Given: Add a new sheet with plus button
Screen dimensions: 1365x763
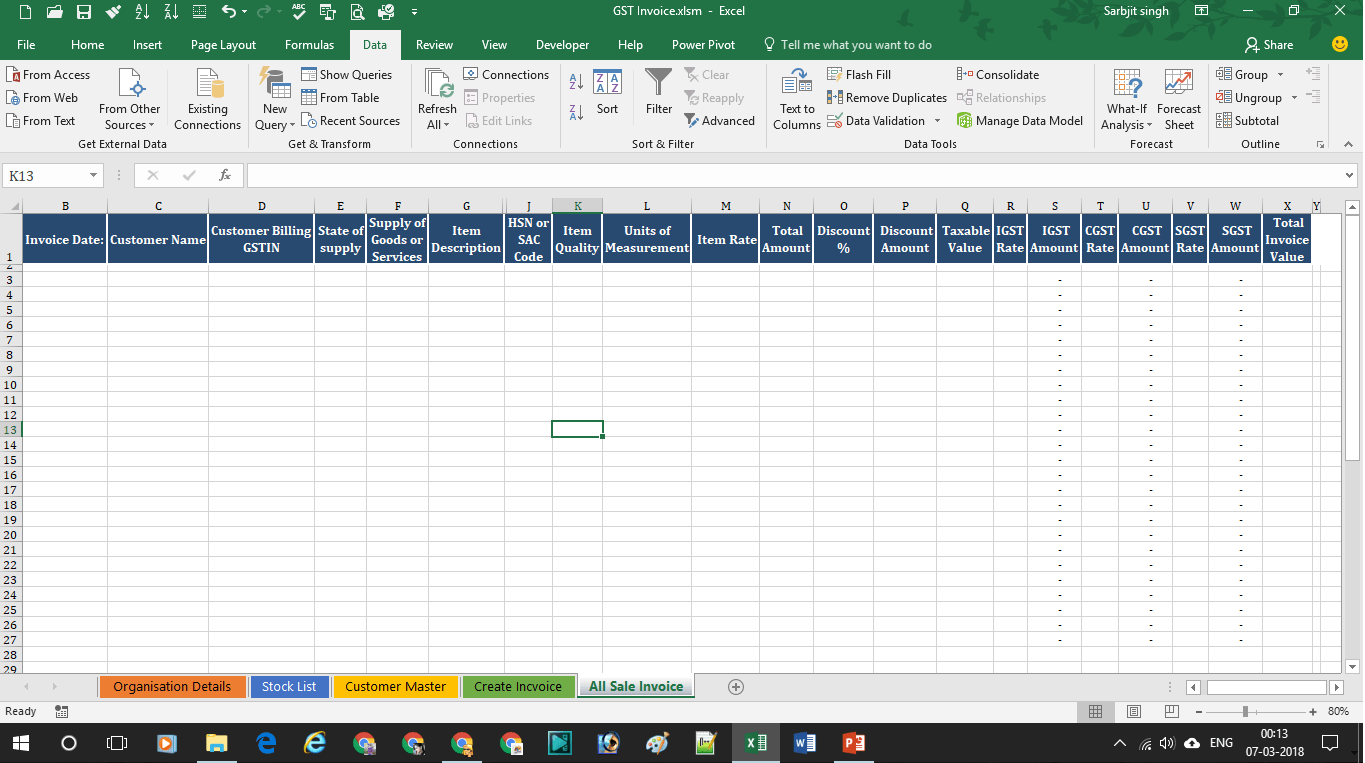Looking at the screenshot, I should point(736,687).
